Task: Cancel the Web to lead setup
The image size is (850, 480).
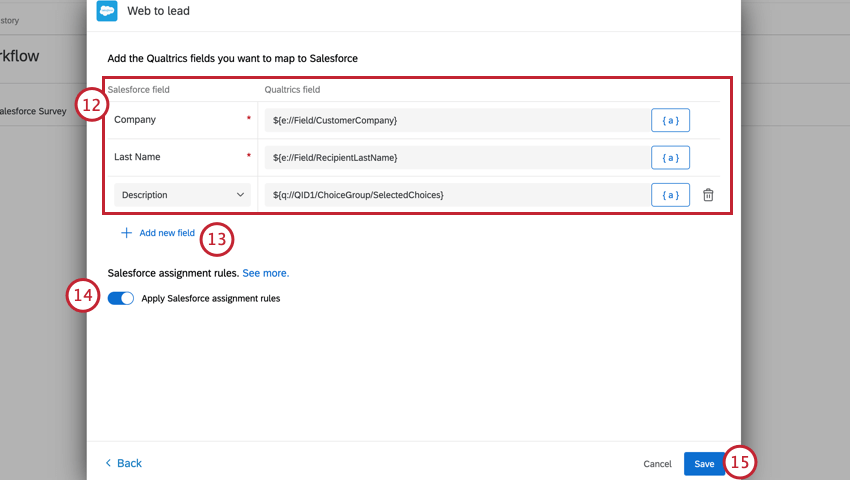Action: [657, 464]
